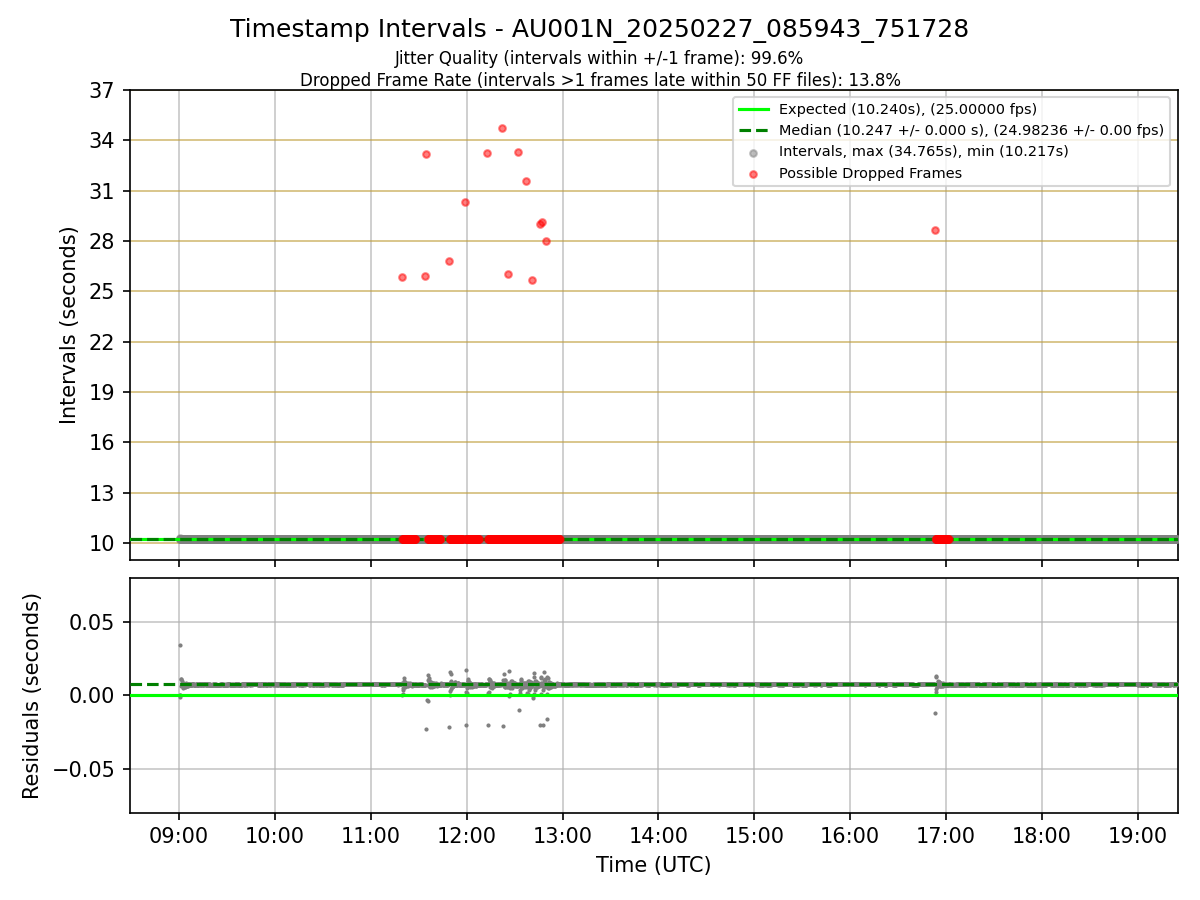Click the 19:00 time tick label
Screen dimensions: 1200x900
pos(1138,836)
